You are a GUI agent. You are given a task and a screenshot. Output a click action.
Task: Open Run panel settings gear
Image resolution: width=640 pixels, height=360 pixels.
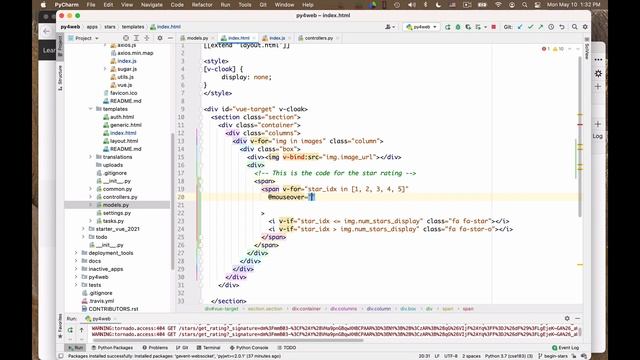click(567, 318)
